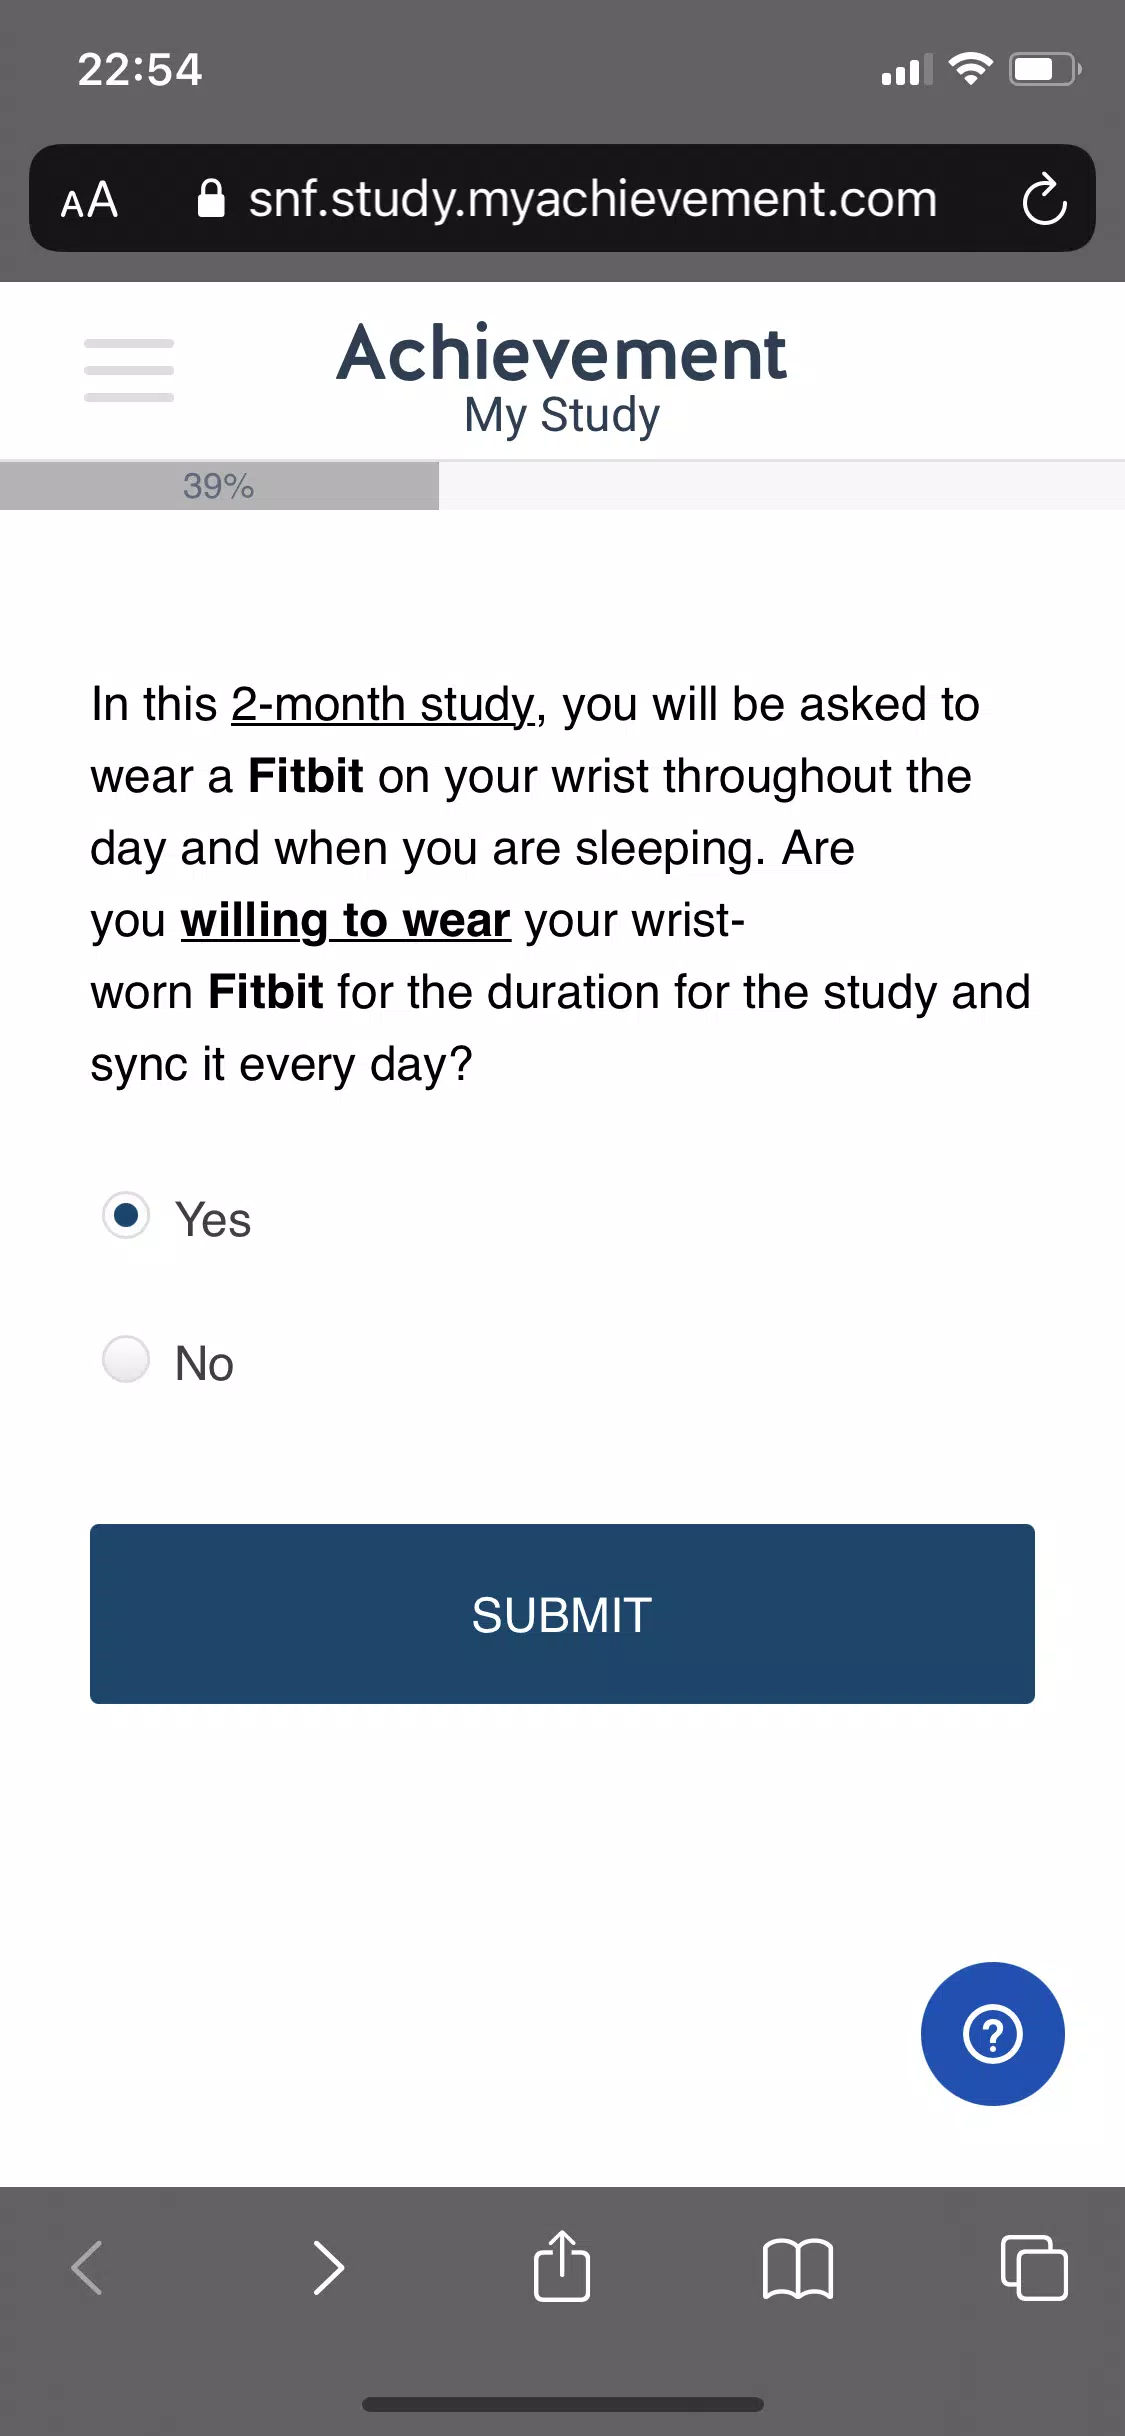Select the Yes radio button
This screenshot has height=2436, width=1125.
(x=126, y=1215)
